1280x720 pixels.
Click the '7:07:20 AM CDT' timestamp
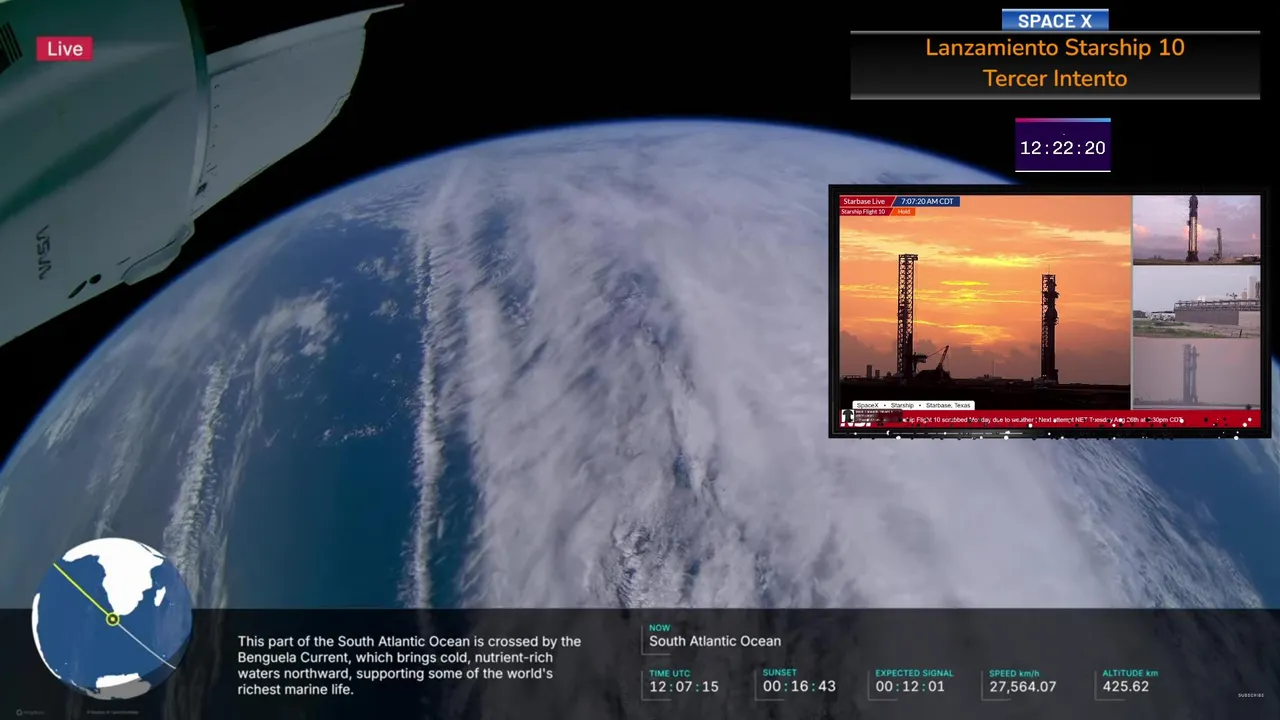[x=927, y=201]
